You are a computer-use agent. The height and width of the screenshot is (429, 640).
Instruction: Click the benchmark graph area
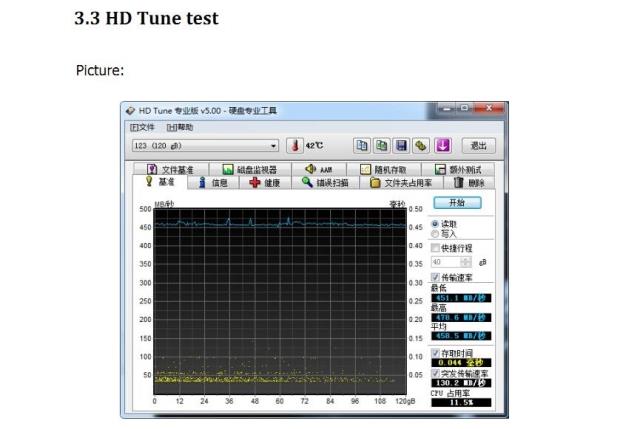pos(280,301)
